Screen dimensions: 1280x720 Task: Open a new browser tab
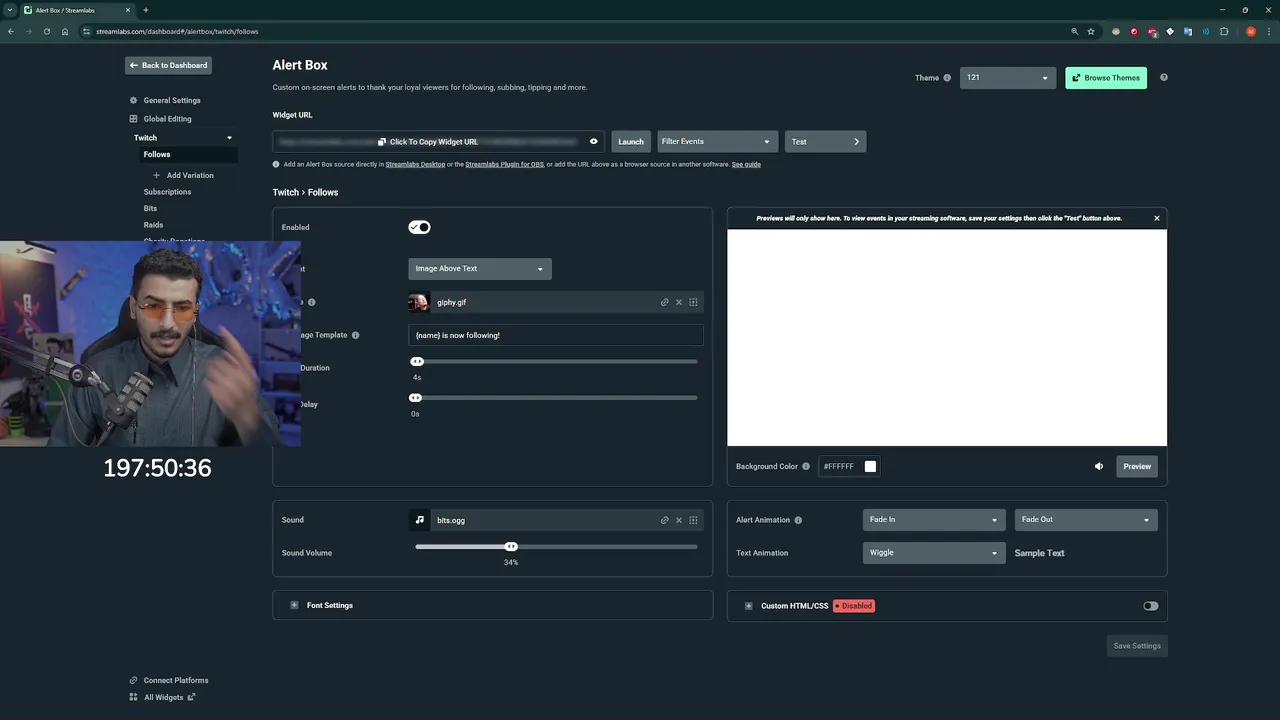coord(145,10)
